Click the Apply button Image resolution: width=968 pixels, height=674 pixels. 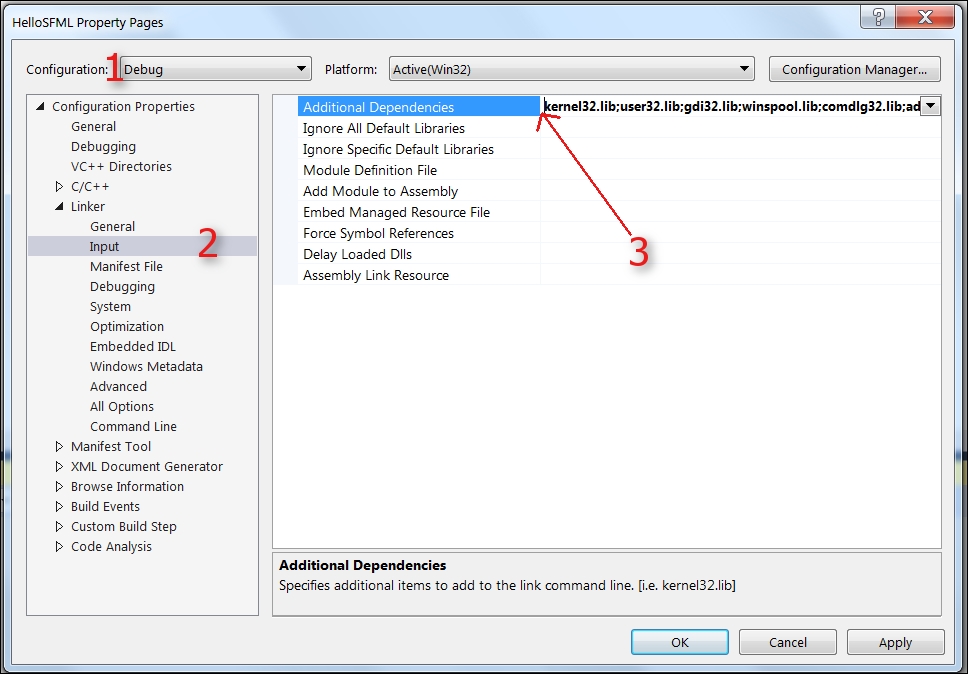coord(895,642)
